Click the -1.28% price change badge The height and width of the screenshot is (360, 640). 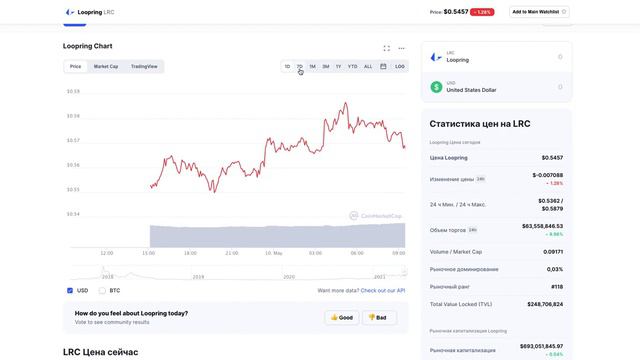pyautogui.click(x=482, y=12)
